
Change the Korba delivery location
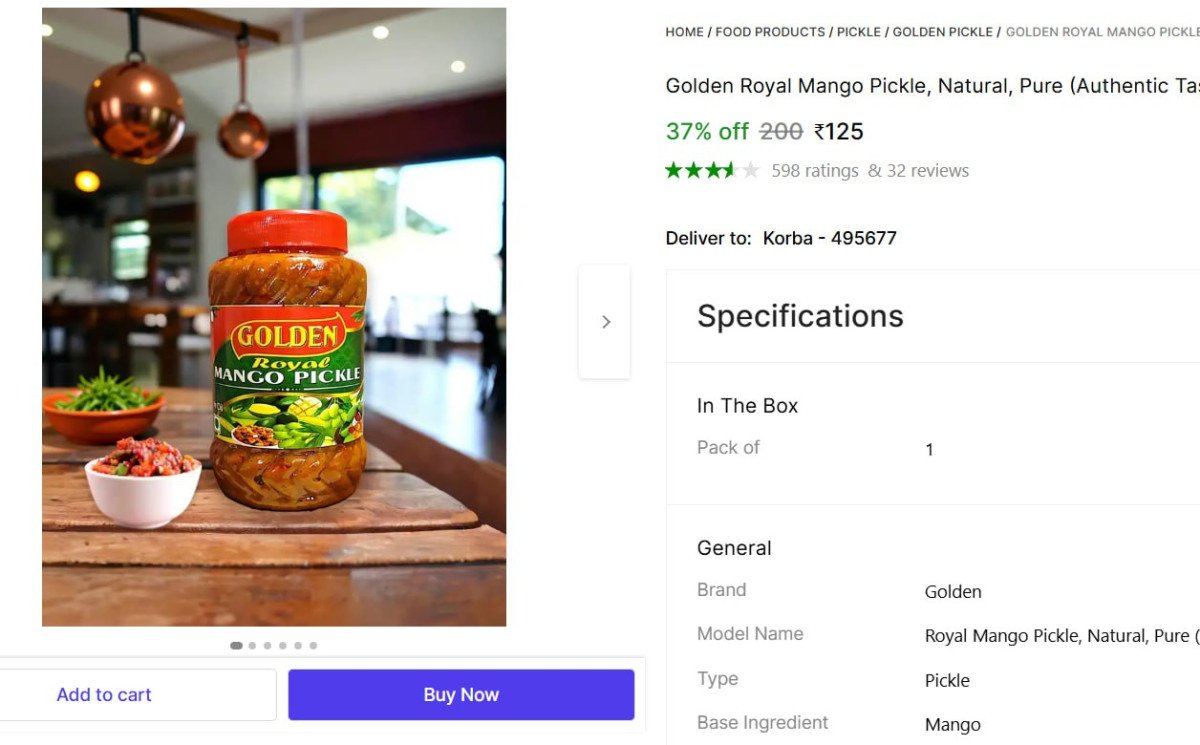pyautogui.click(x=830, y=238)
